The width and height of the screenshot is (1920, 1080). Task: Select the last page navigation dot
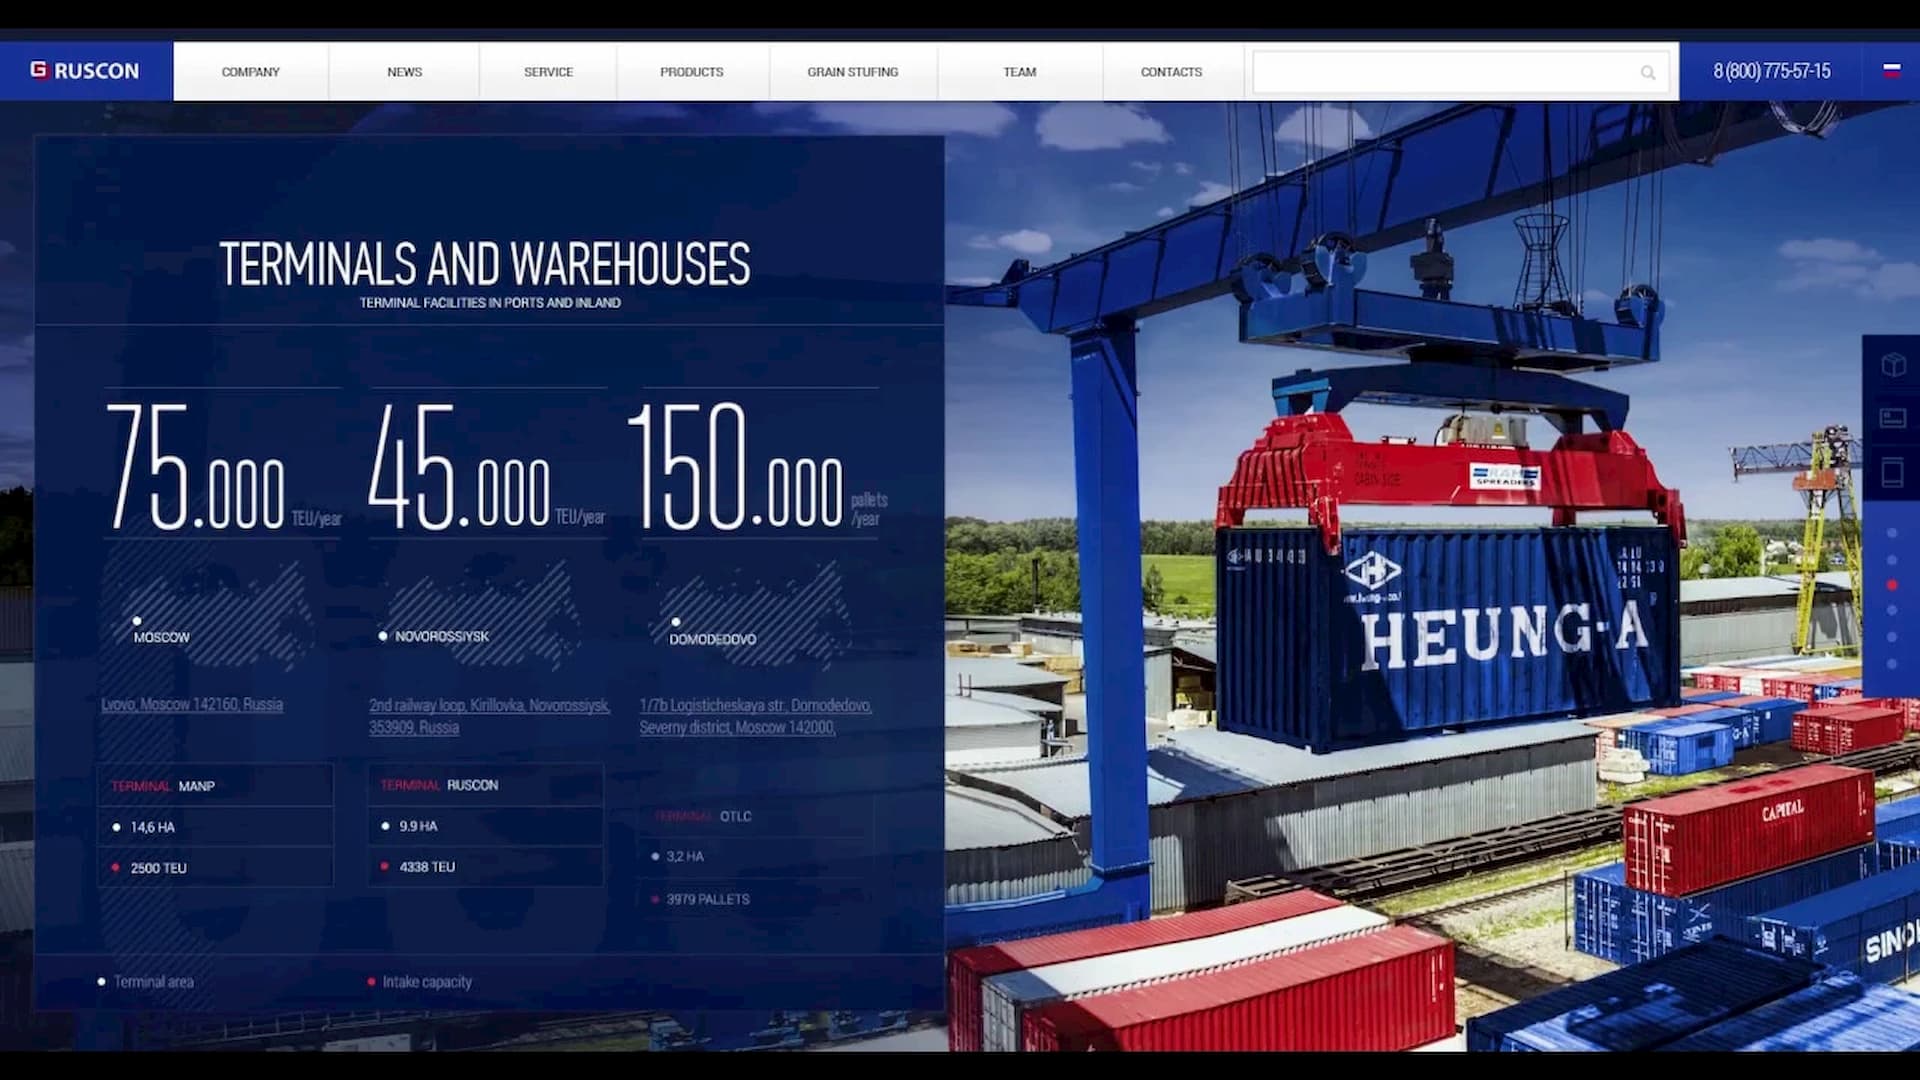point(1891,663)
